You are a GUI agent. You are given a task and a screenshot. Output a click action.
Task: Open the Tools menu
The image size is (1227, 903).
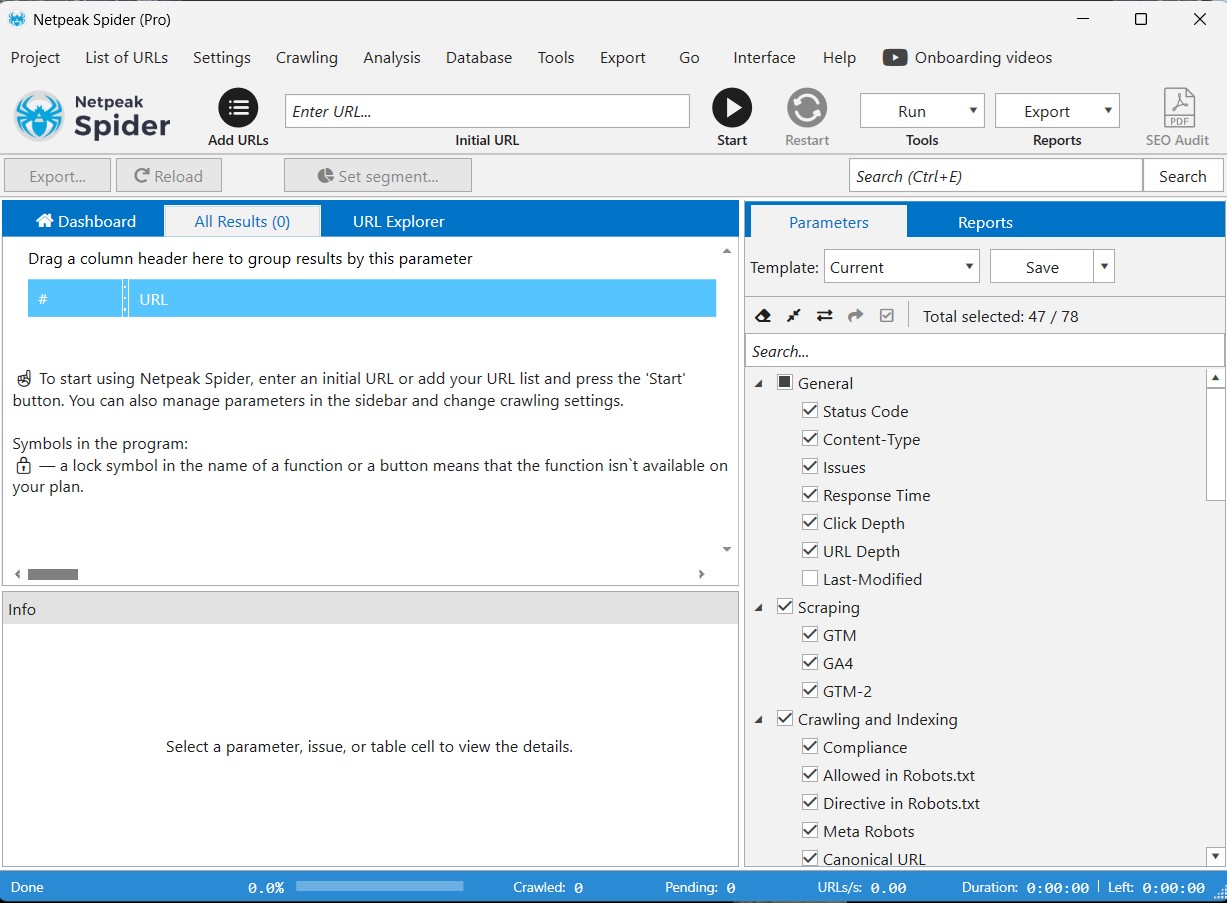556,58
